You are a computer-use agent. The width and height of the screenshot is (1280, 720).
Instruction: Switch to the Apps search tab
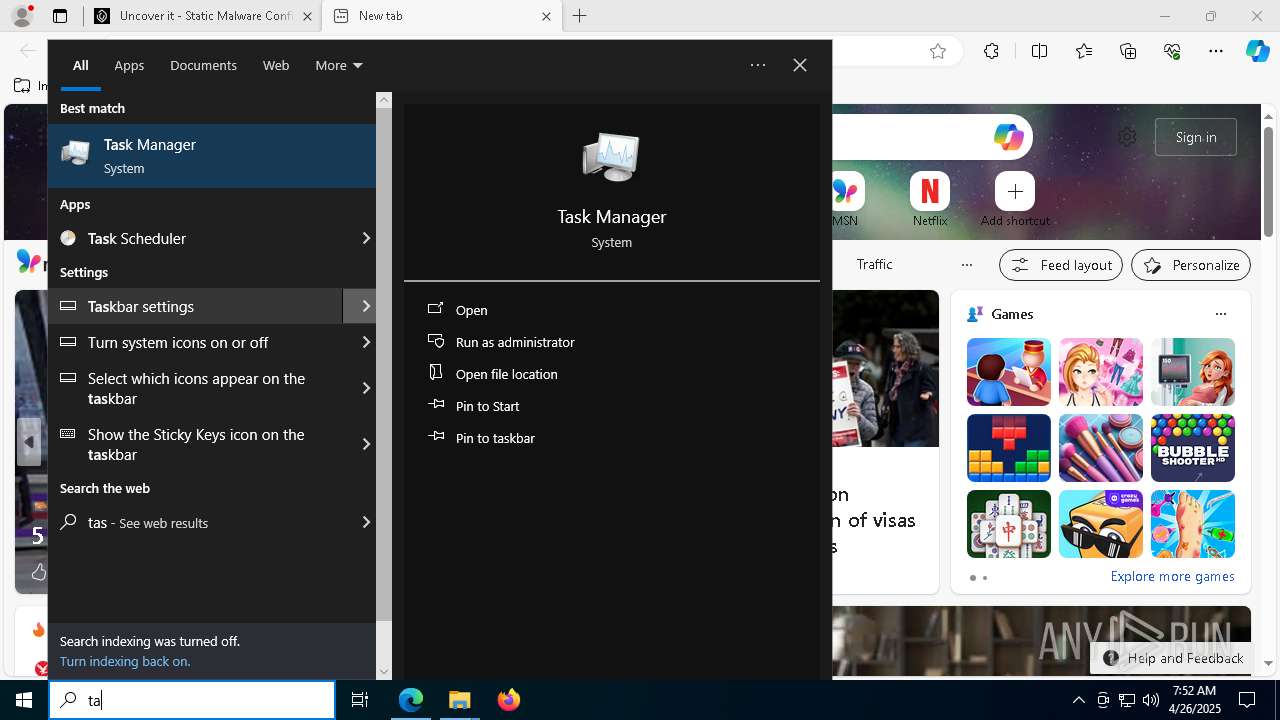coord(129,65)
